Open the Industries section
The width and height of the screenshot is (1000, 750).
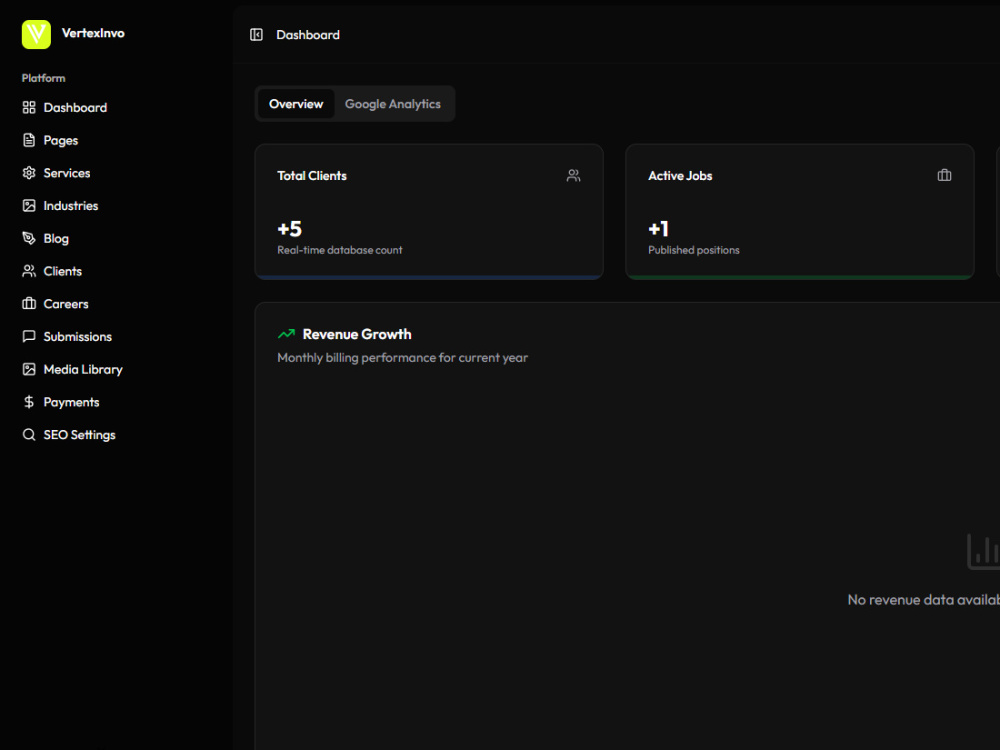coord(71,205)
